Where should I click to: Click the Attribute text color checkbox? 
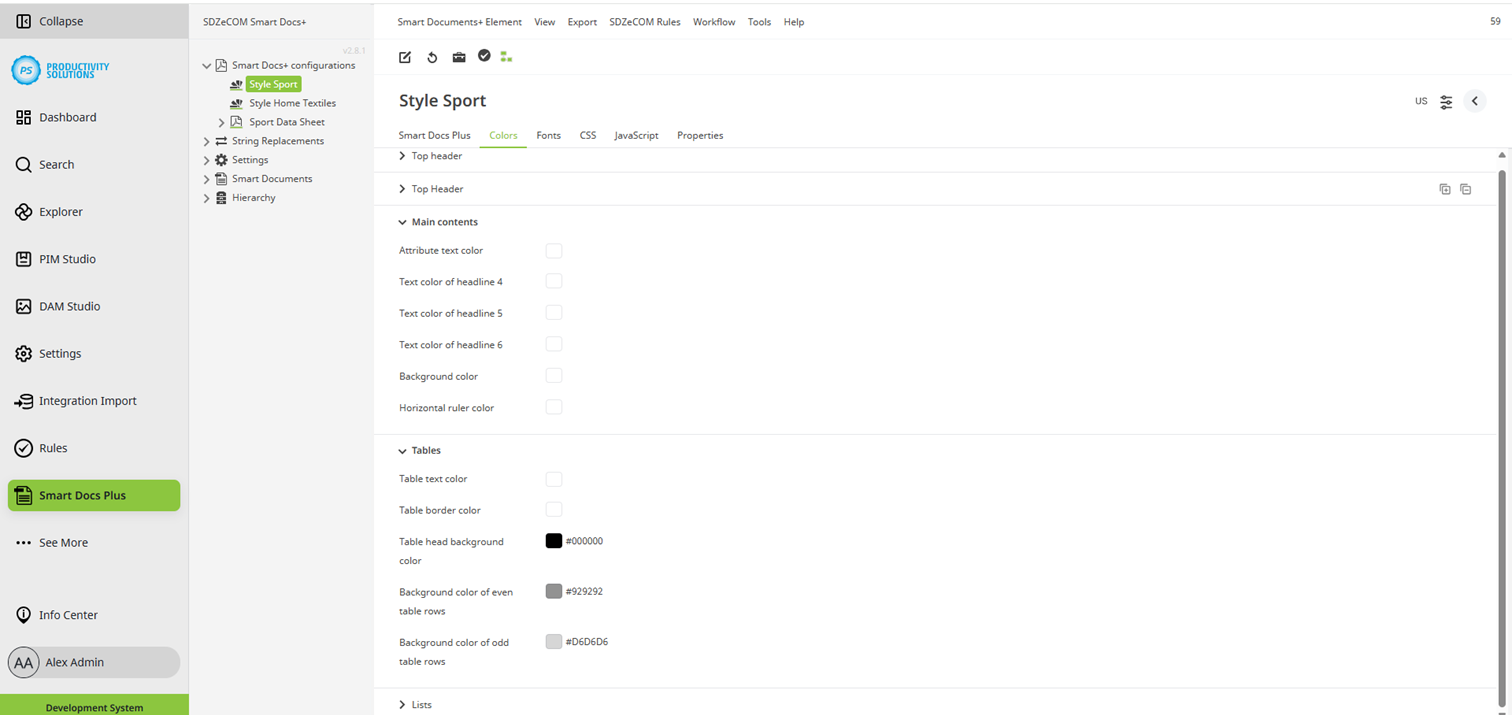click(x=554, y=250)
